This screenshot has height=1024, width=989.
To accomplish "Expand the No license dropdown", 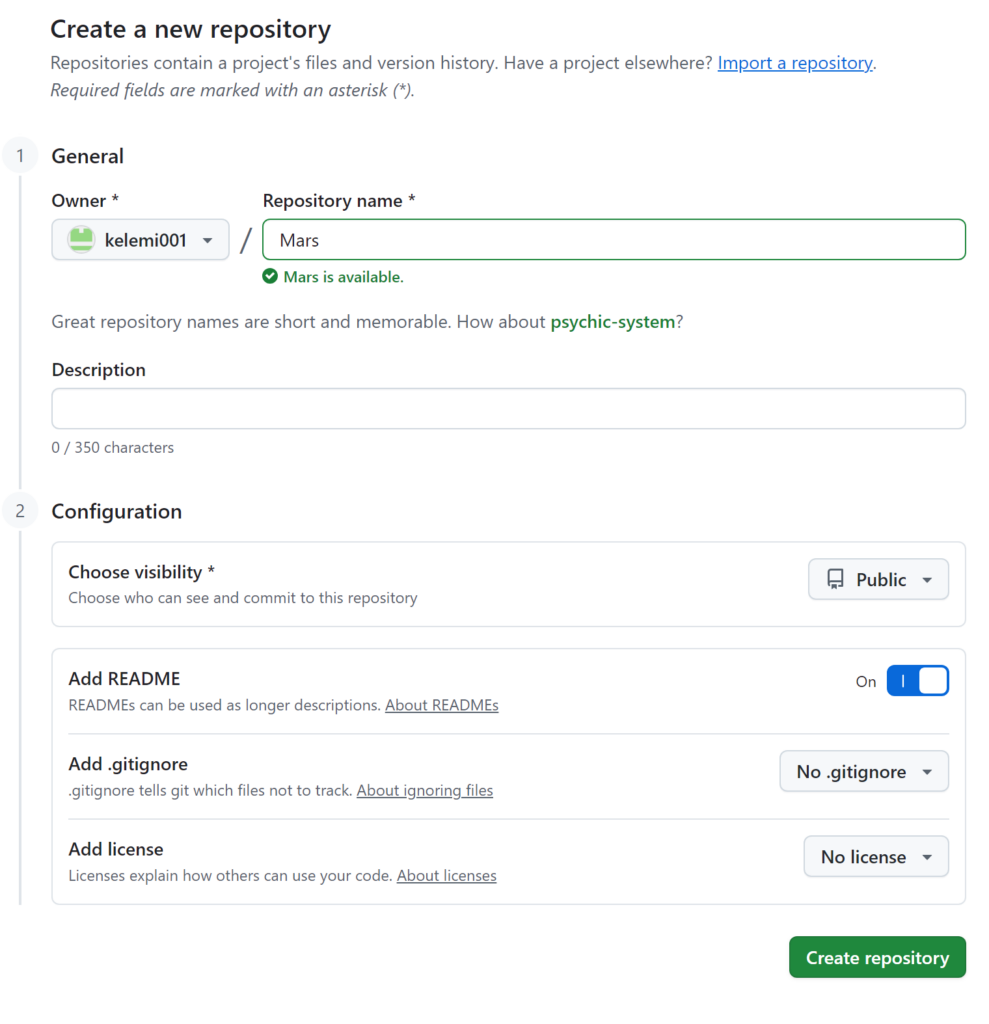I will click(x=876, y=857).
